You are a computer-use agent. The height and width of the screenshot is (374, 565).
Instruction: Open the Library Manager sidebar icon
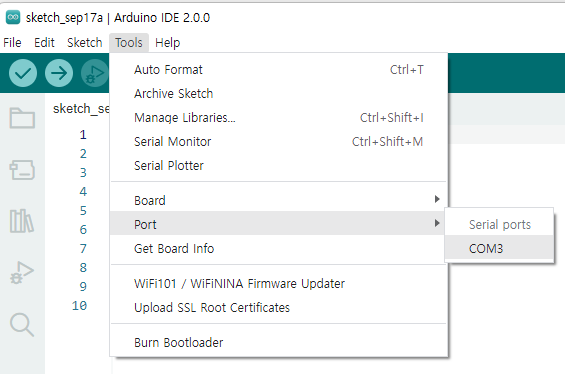[22, 221]
